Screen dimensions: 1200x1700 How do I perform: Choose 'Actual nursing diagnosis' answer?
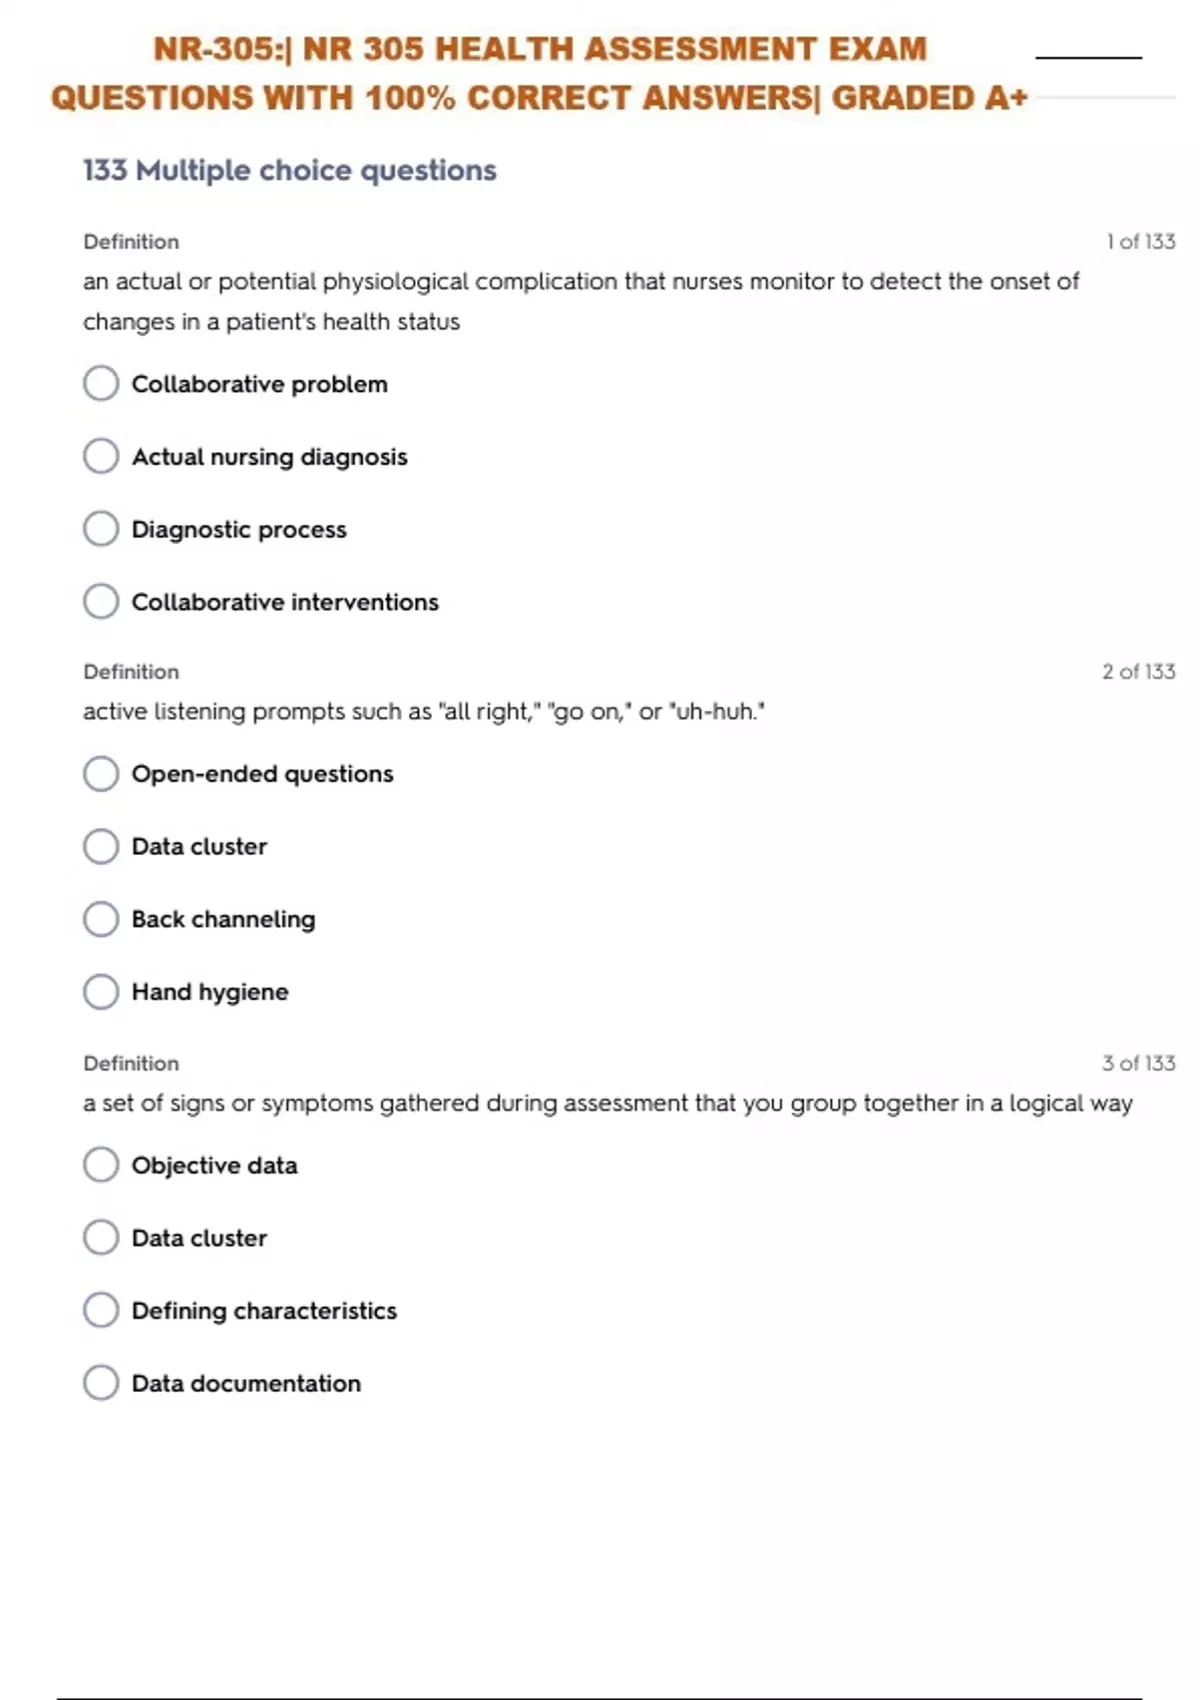click(x=101, y=456)
